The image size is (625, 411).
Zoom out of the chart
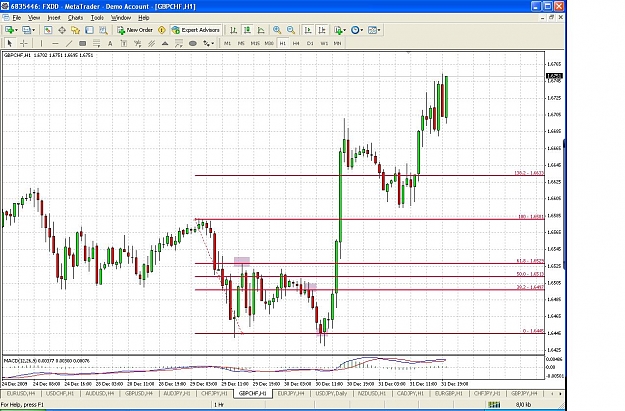click(291, 30)
